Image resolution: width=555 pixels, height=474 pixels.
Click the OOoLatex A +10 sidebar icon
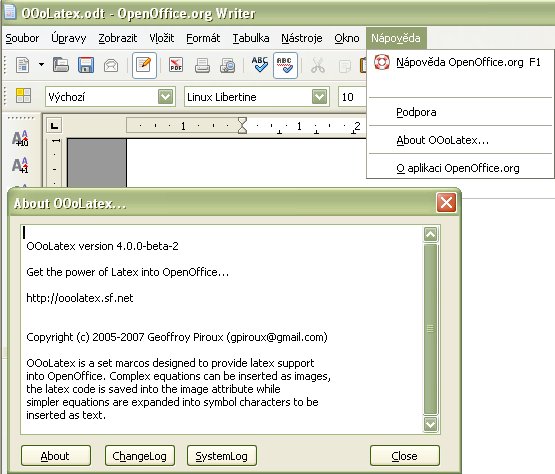point(20,138)
